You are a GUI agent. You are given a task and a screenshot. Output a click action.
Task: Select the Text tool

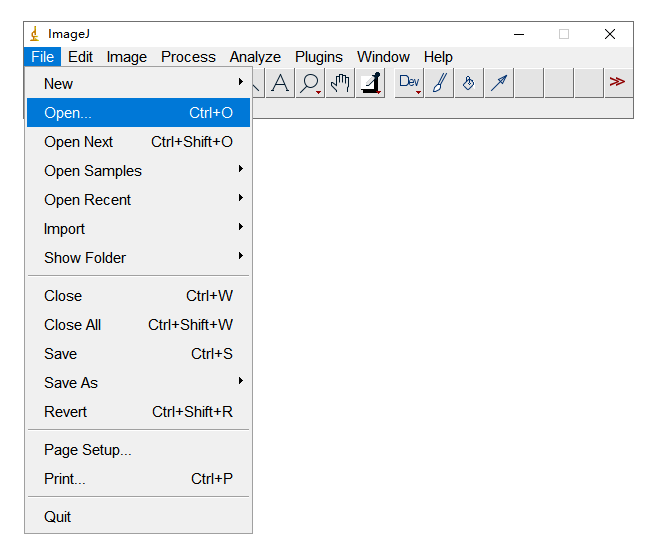[x=281, y=83]
